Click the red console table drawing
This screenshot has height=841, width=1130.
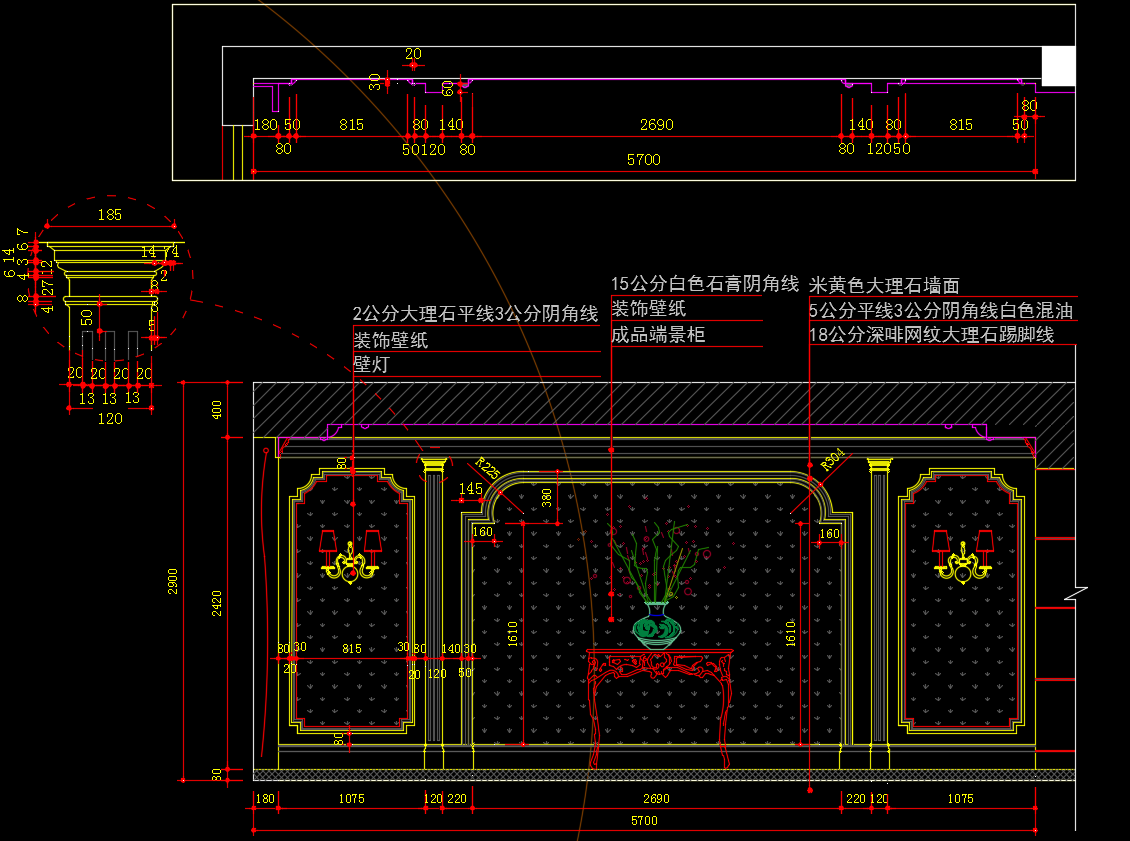(659, 708)
